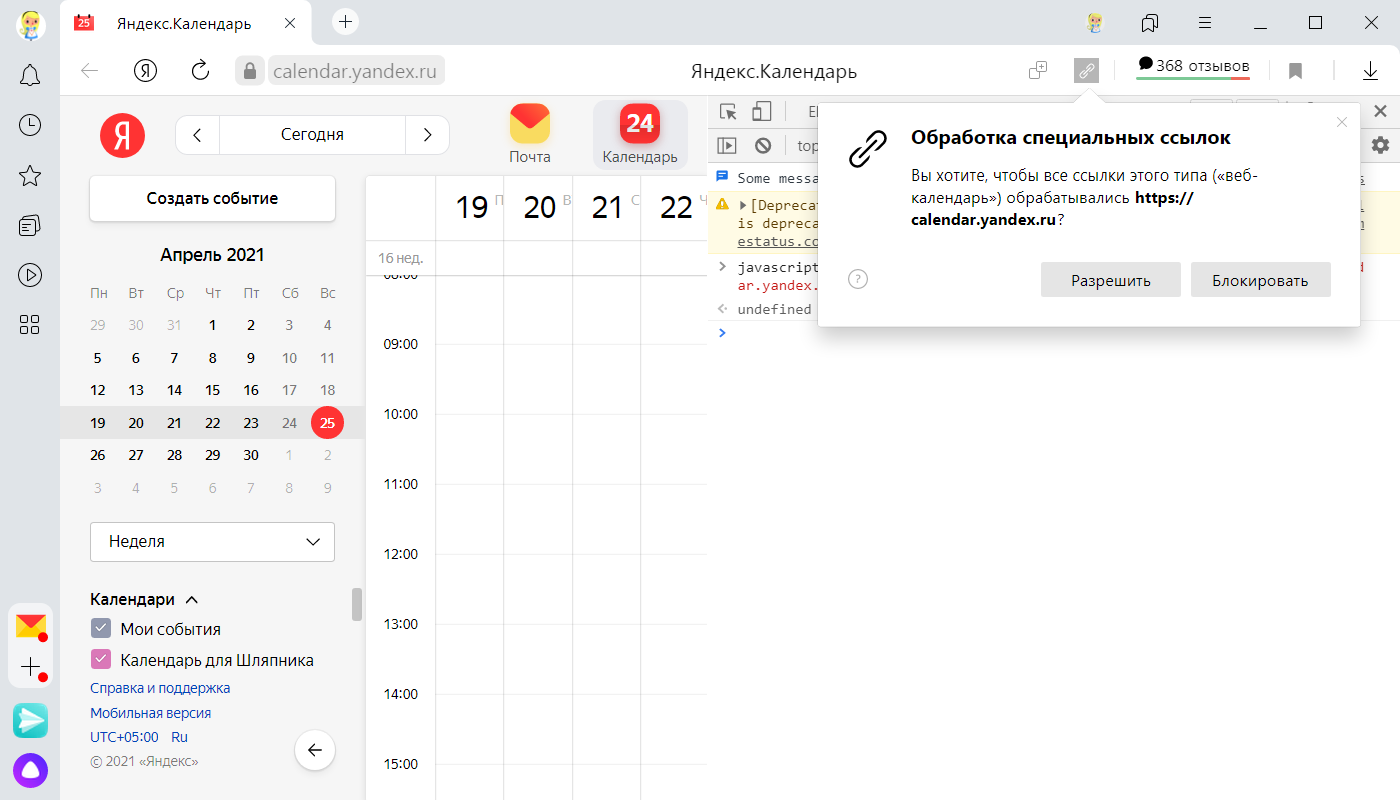Click the add-to-tableau icon in the address bar

[1038, 70]
